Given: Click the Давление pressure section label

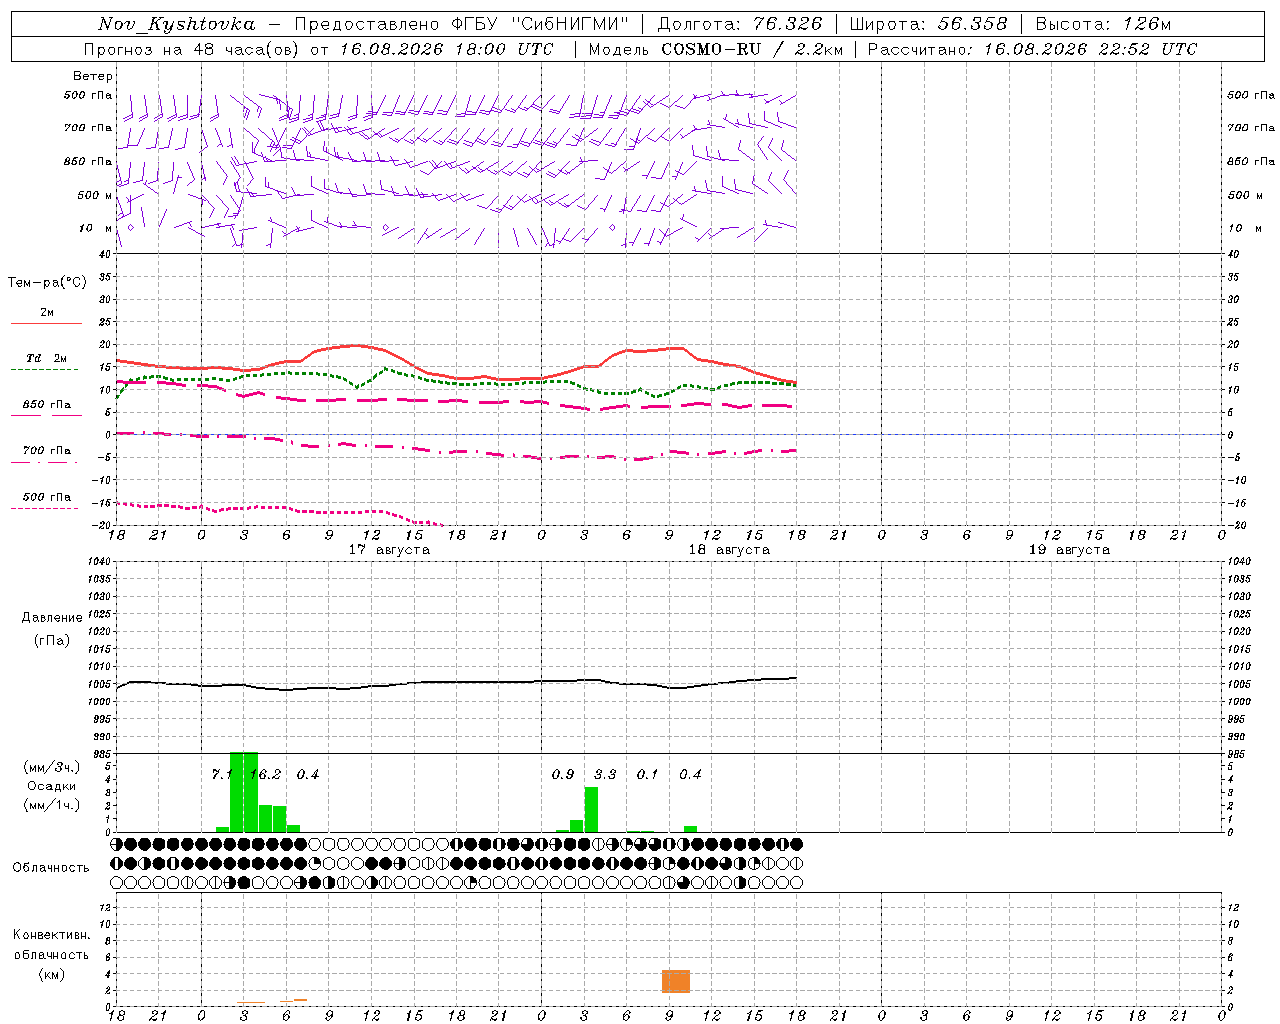Looking at the screenshot, I should pyautogui.click(x=52, y=617).
